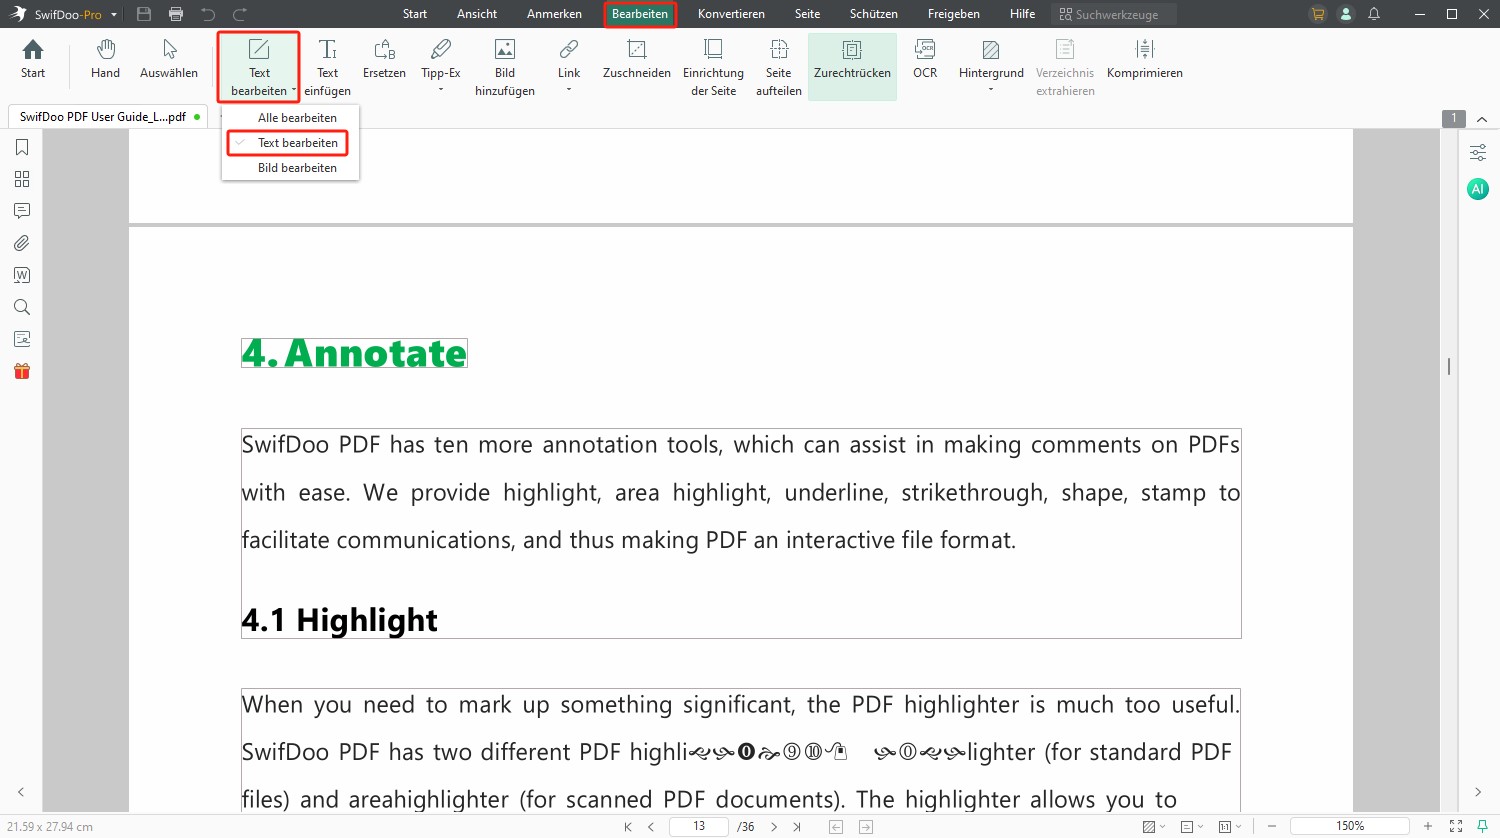Zoom out with the minus button
This screenshot has width=1500, height=838.
click(1272, 826)
